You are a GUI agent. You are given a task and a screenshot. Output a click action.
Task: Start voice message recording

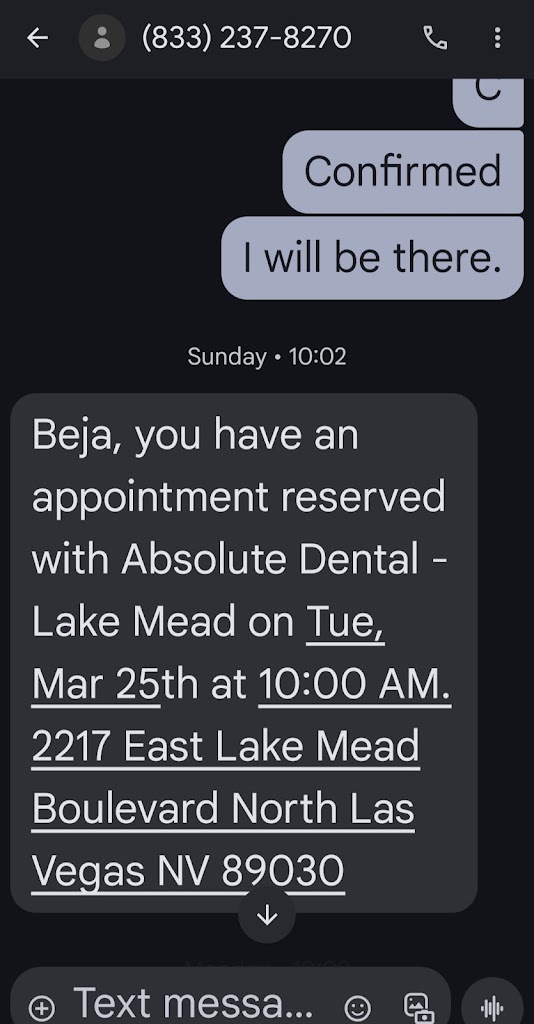(x=492, y=1006)
